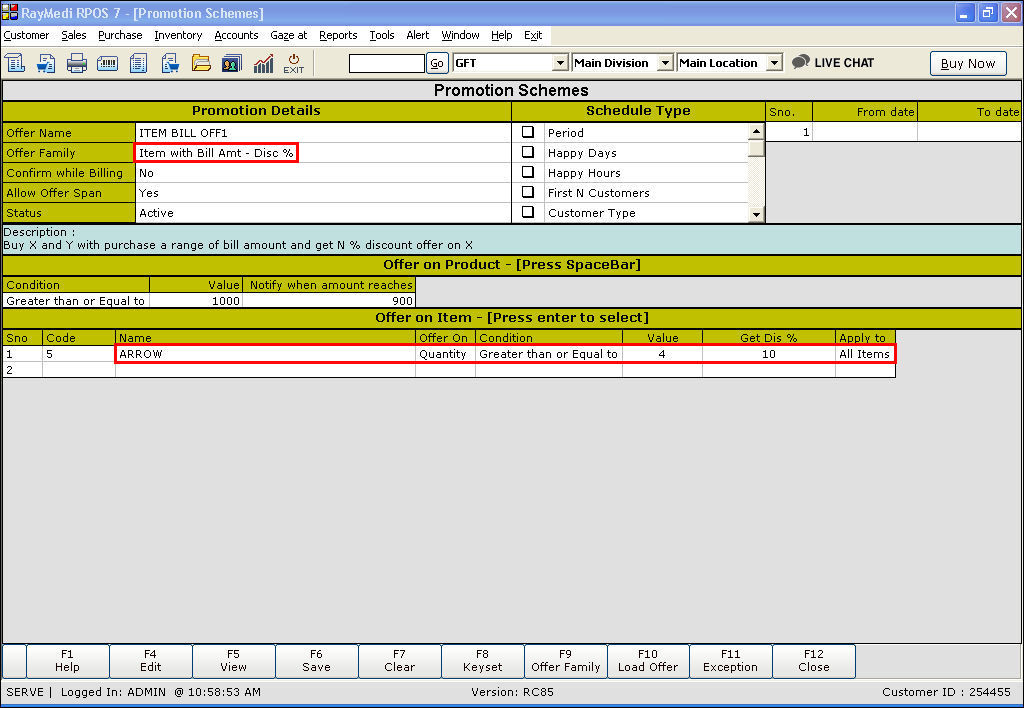Open the Main Division dropdown
The image size is (1024, 708).
coord(665,63)
